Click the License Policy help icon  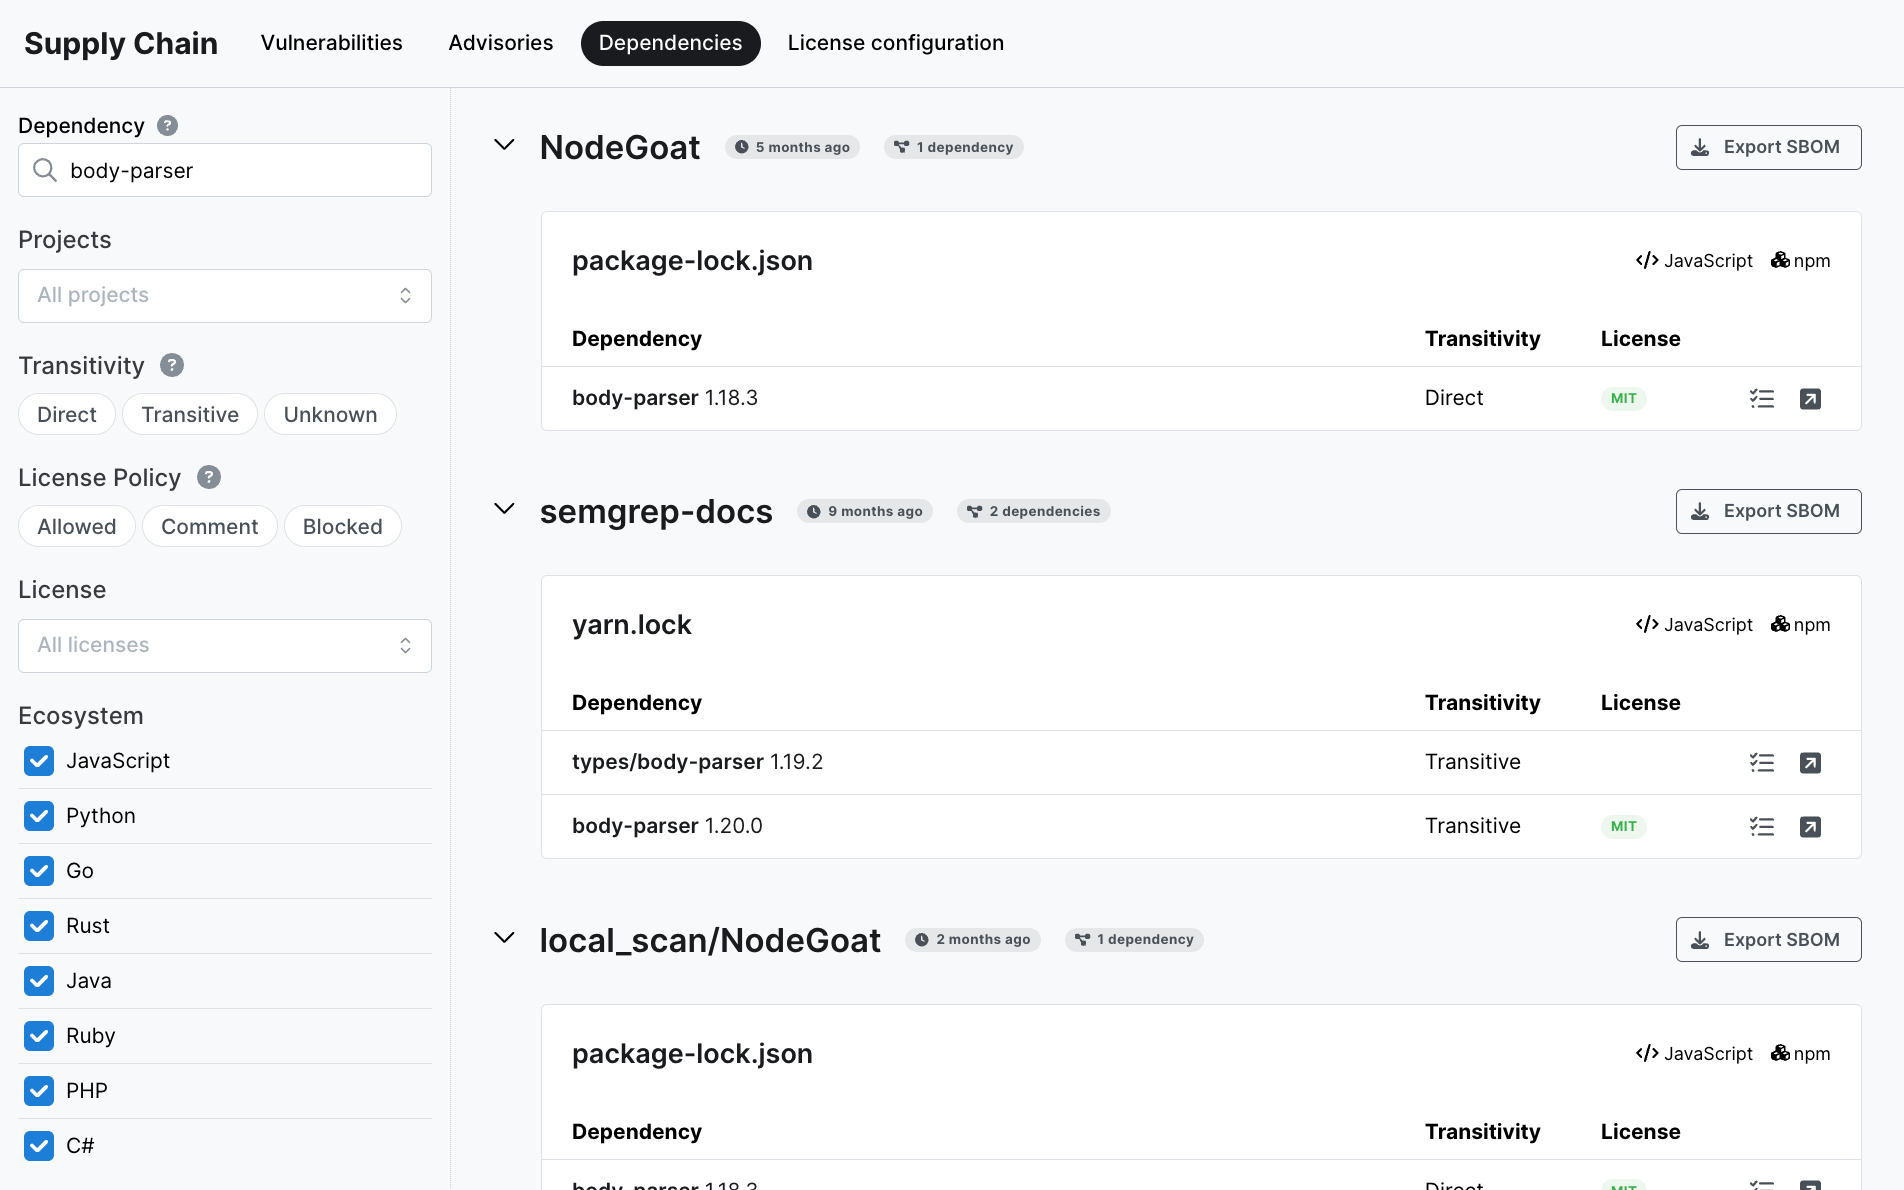(209, 478)
